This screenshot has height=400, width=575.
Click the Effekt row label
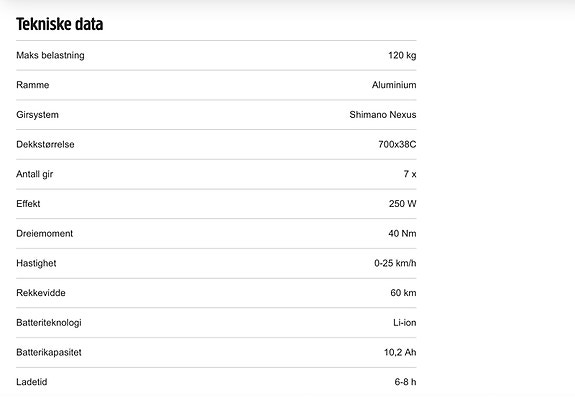pos(28,204)
